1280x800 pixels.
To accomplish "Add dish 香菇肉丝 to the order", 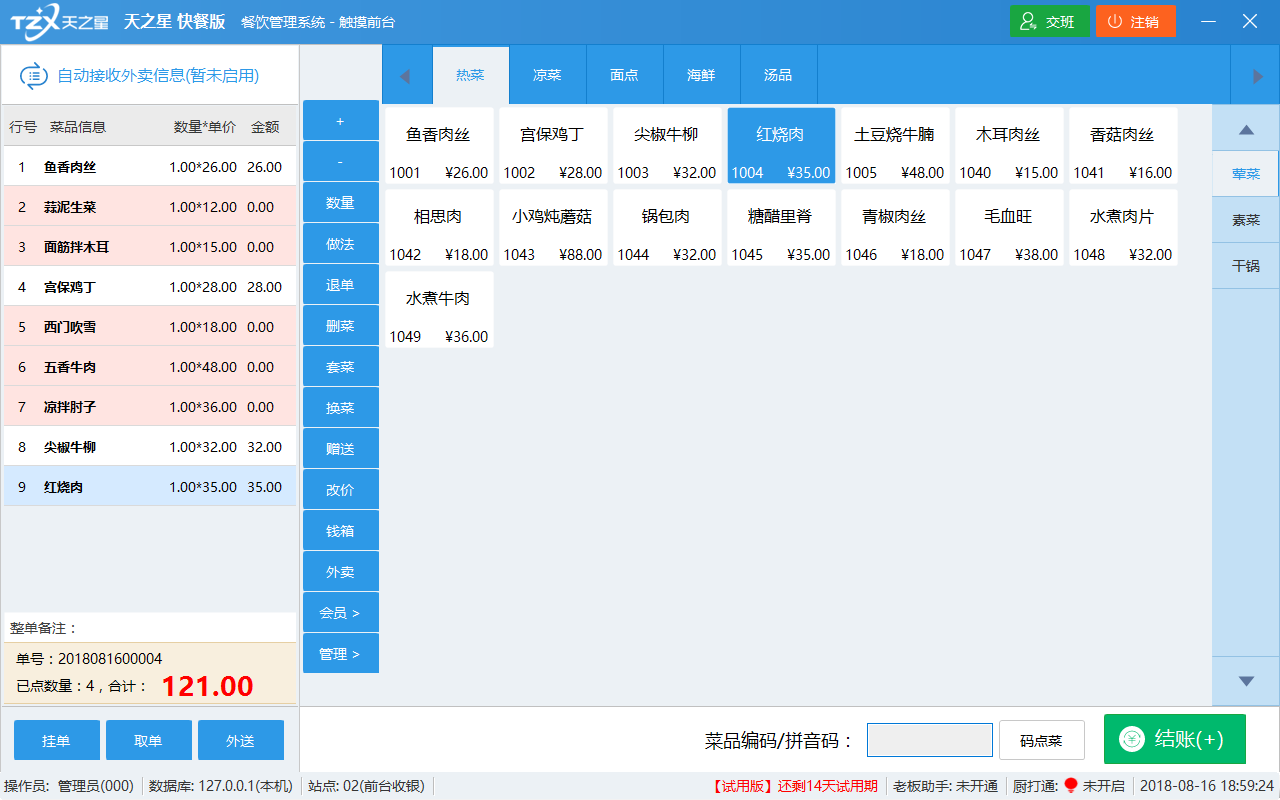I will point(1123,146).
